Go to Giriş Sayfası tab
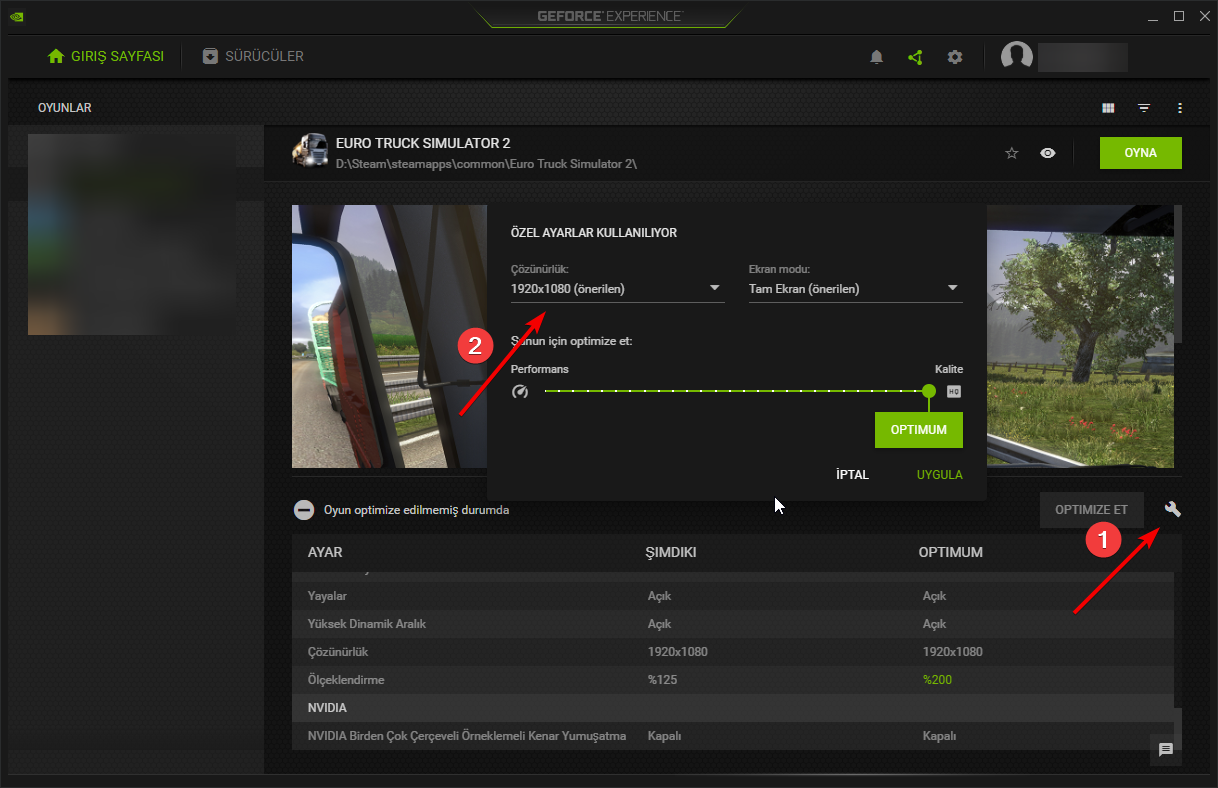 pyautogui.click(x=106, y=56)
